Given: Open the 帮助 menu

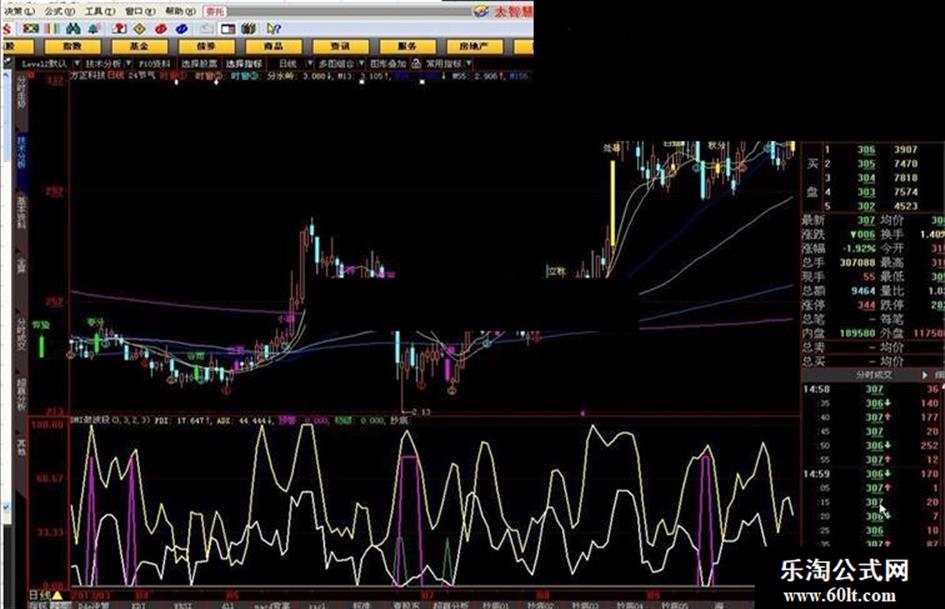Looking at the screenshot, I should (x=180, y=11).
